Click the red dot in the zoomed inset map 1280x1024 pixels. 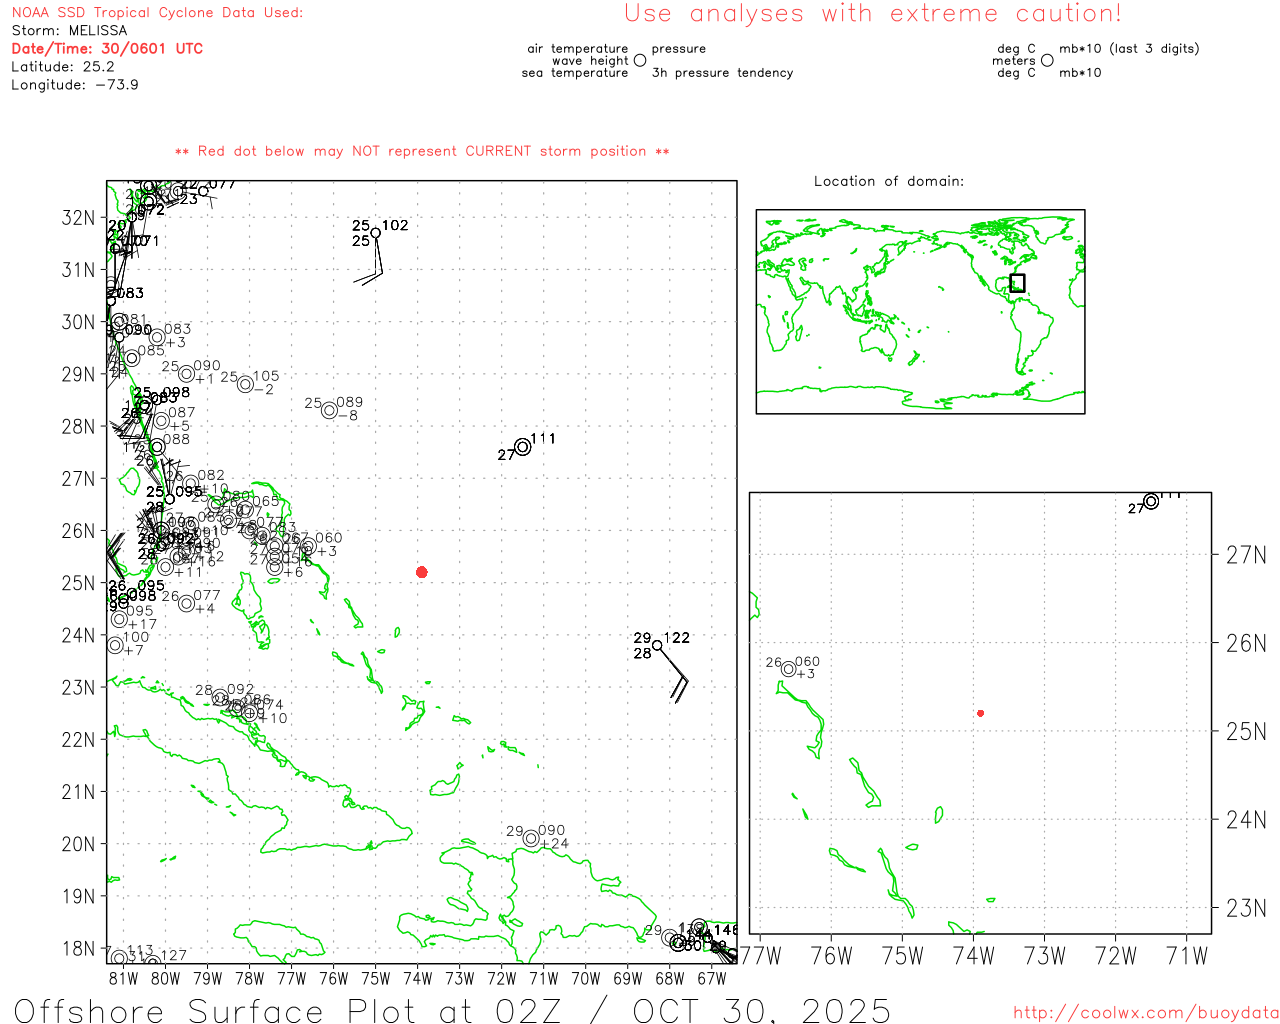pos(981,713)
